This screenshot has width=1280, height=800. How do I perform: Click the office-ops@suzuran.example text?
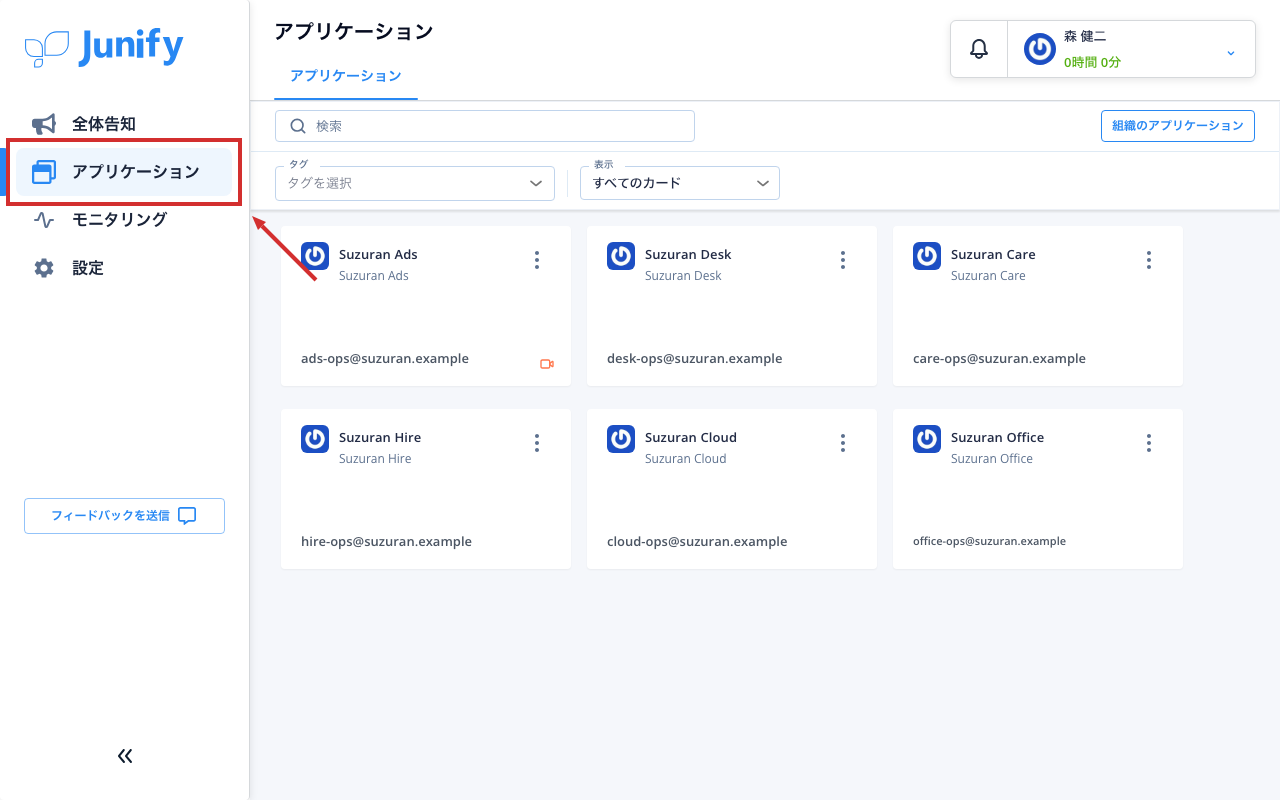click(989, 541)
